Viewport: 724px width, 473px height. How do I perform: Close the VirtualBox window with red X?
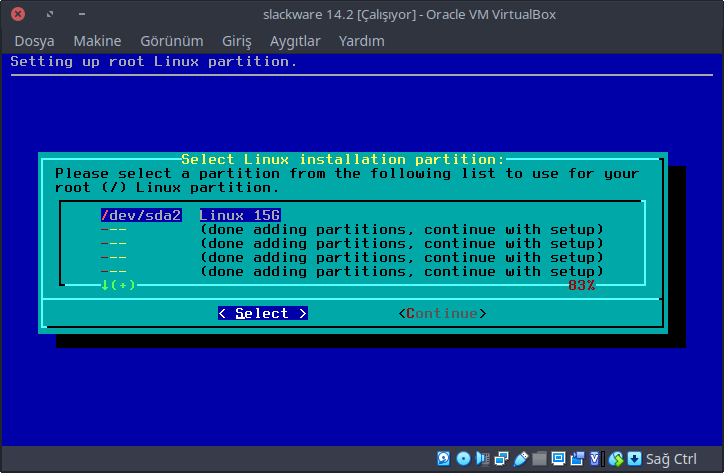point(18,14)
